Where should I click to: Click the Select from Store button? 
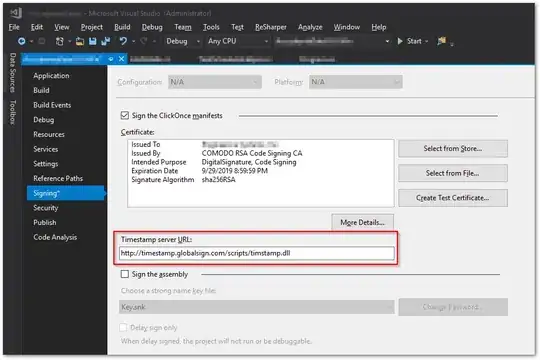point(453,148)
